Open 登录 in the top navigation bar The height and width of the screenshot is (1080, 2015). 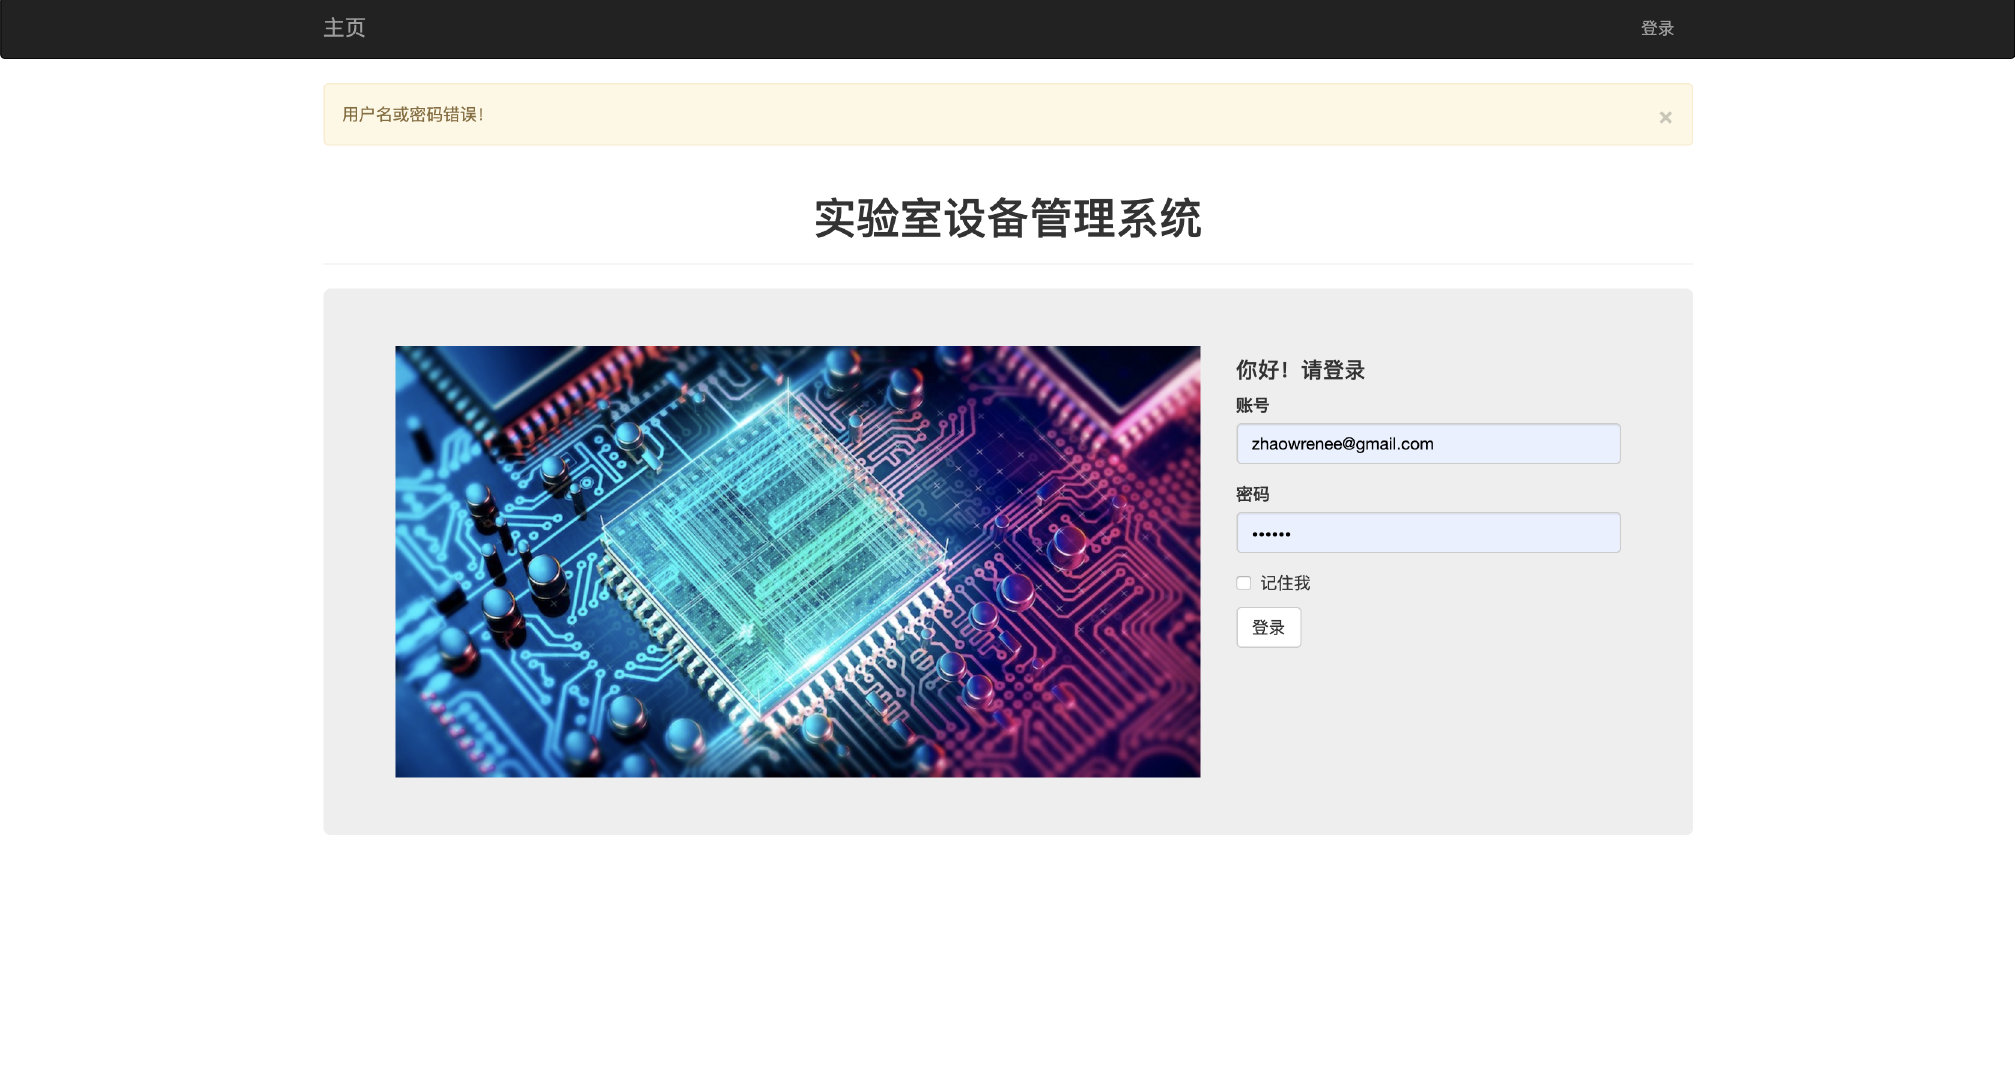(x=1657, y=28)
